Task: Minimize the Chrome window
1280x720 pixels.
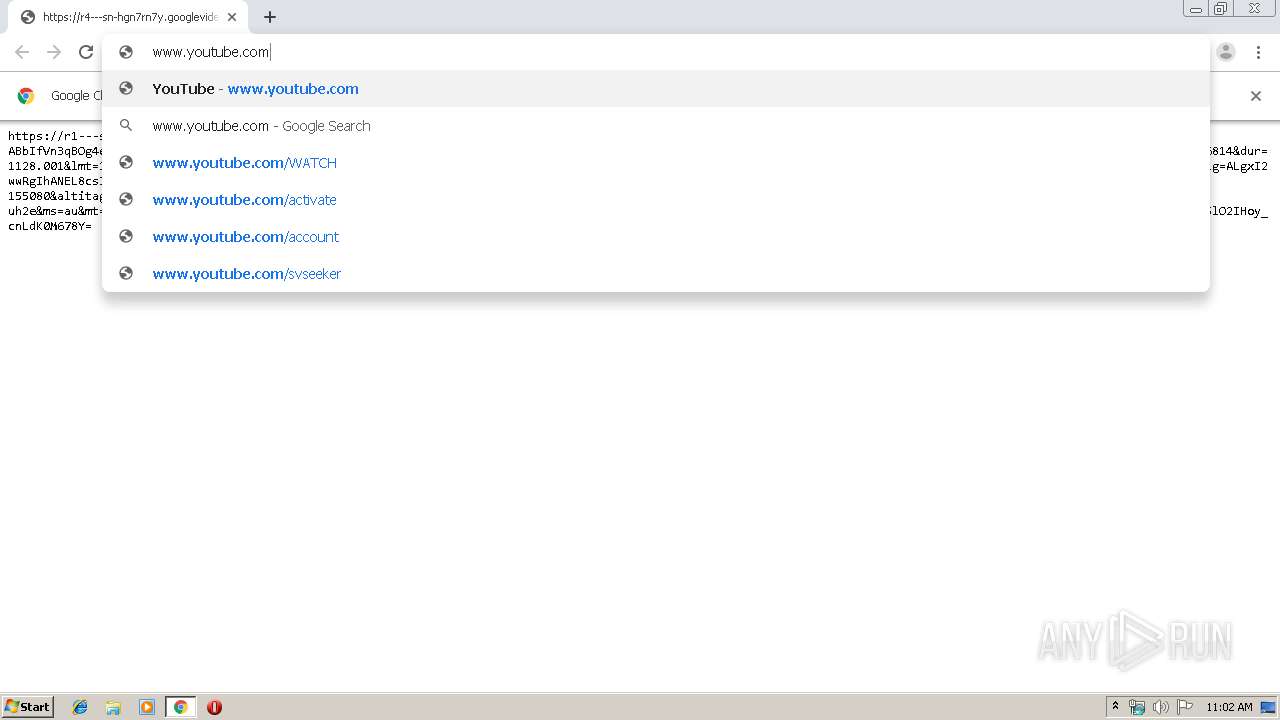Action: click(x=1196, y=9)
